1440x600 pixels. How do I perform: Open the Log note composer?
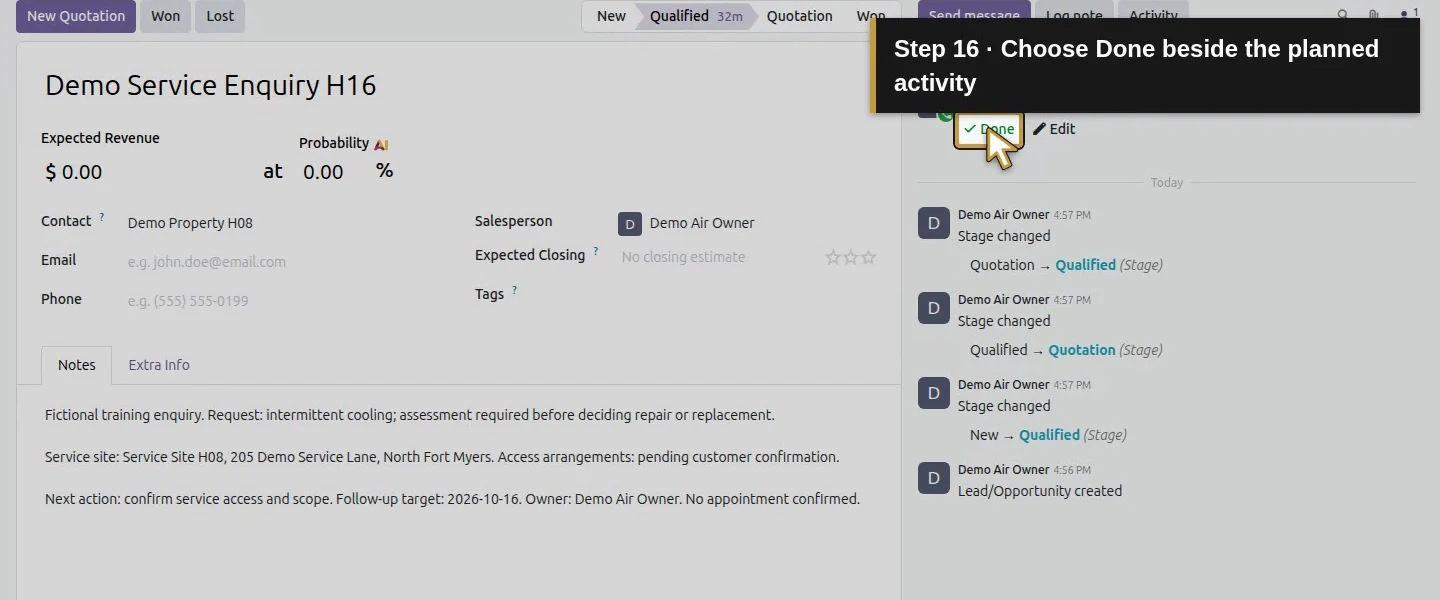point(1074,16)
